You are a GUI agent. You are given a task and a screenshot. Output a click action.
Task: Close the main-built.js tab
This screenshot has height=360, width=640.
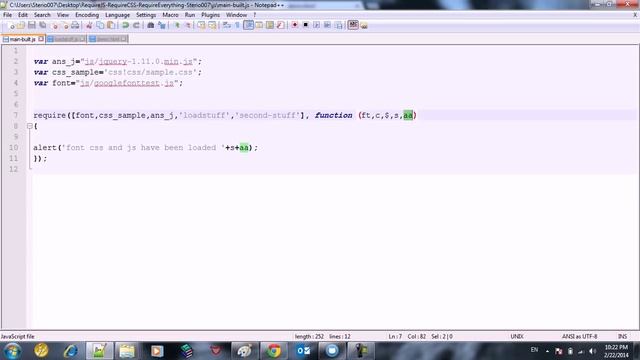[x=41, y=39]
